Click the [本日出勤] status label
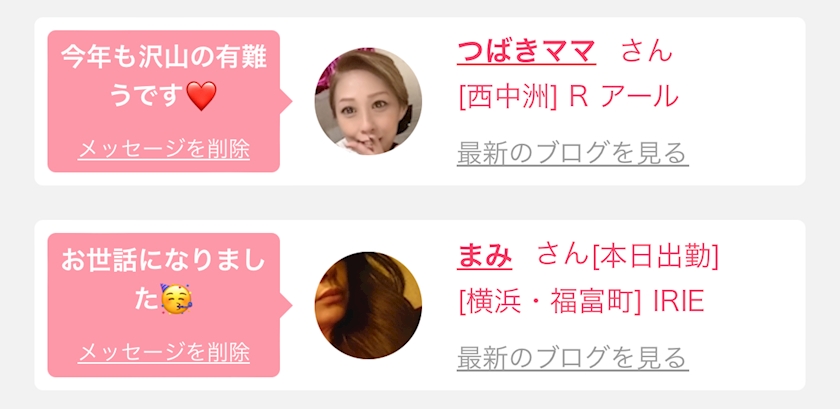This screenshot has width=840, height=409. click(655, 256)
